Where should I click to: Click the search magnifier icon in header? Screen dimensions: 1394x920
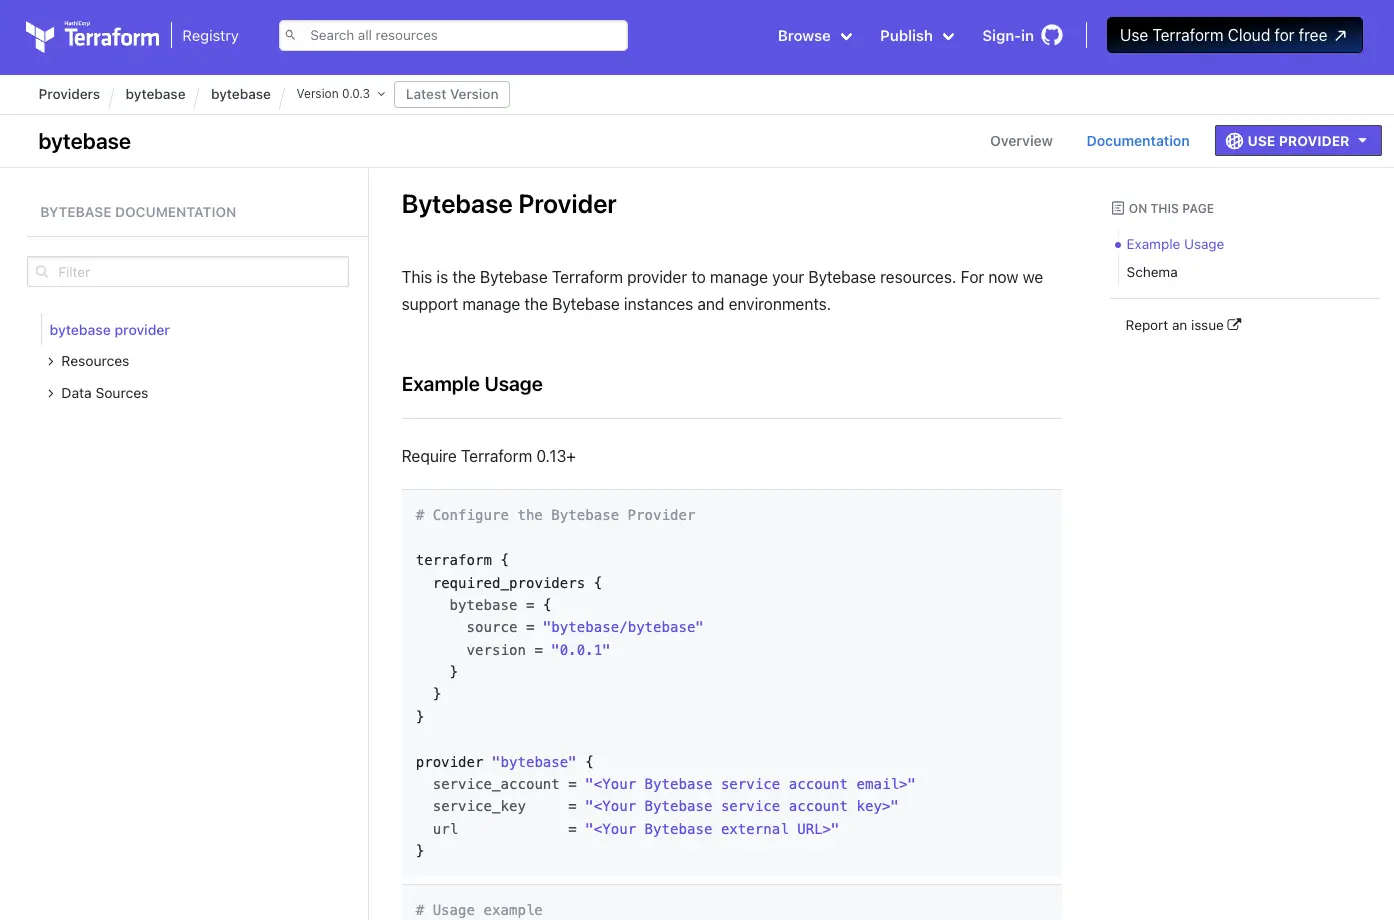pos(291,35)
